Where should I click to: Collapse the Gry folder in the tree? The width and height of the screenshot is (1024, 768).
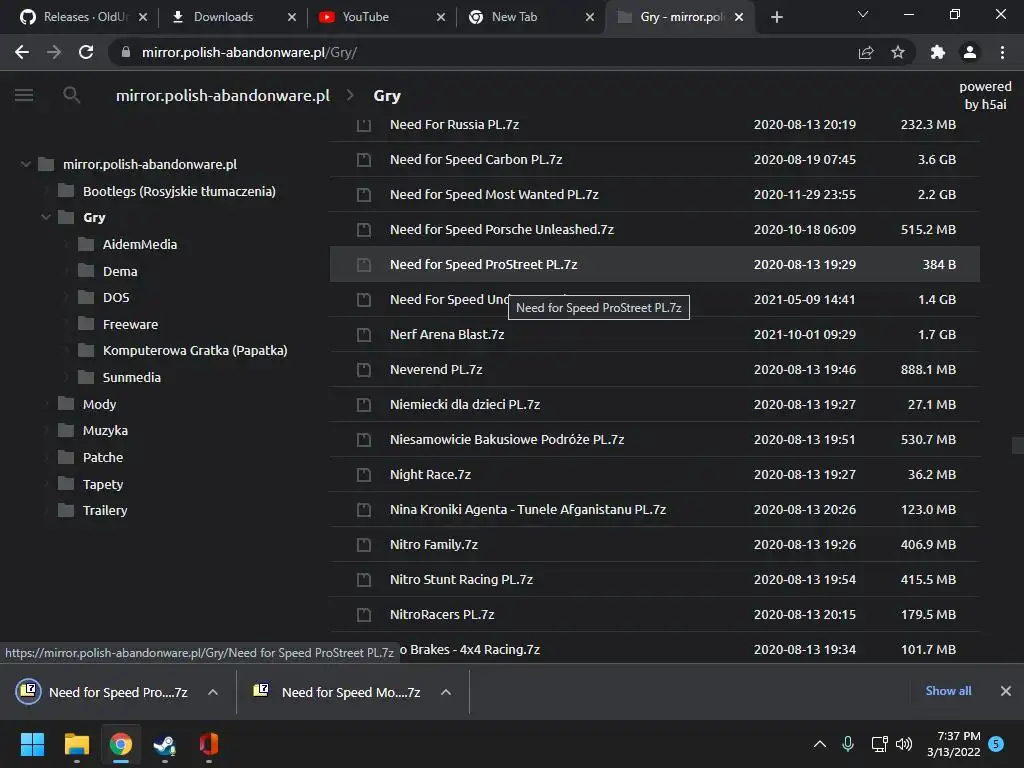click(x=46, y=217)
